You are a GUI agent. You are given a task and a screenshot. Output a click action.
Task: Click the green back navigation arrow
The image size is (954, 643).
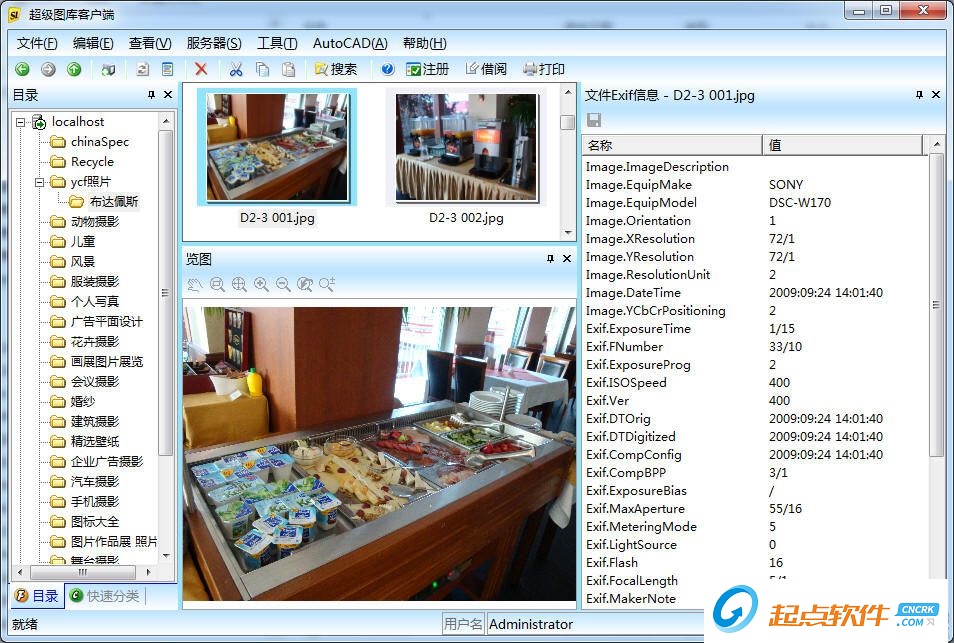click(x=22, y=68)
